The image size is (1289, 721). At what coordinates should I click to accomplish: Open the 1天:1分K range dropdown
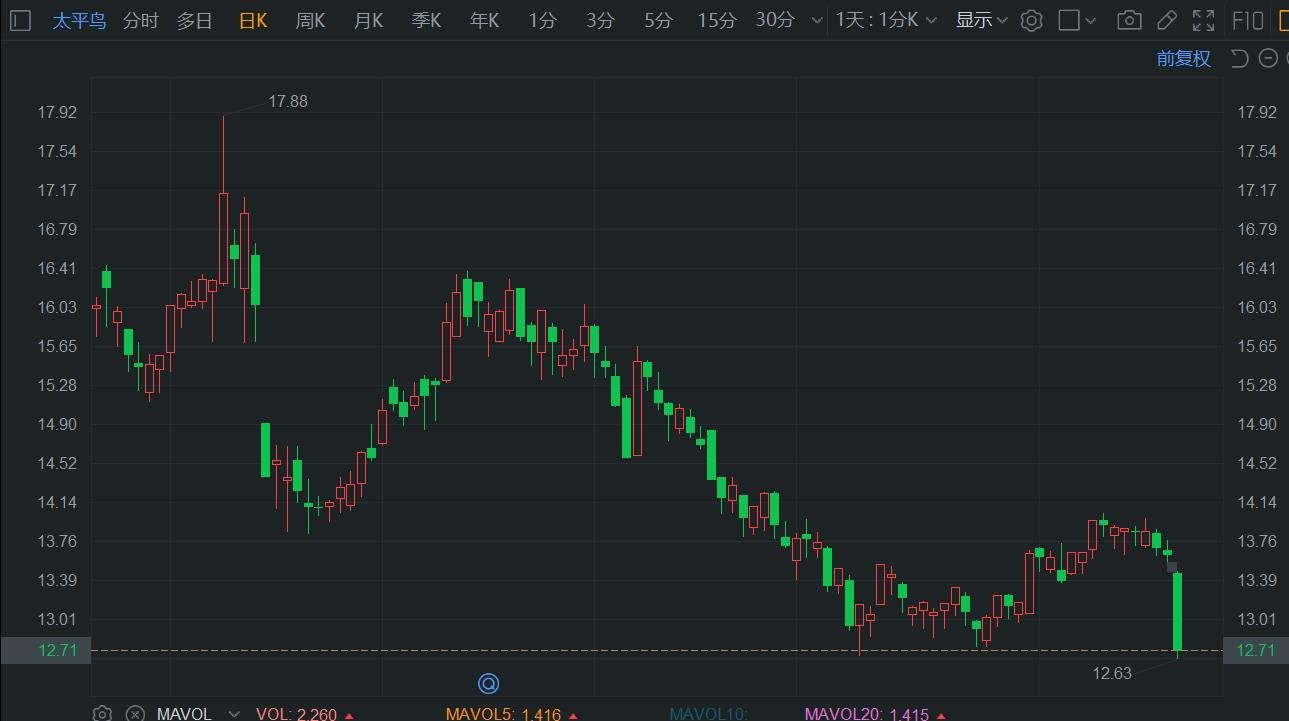click(886, 20)
